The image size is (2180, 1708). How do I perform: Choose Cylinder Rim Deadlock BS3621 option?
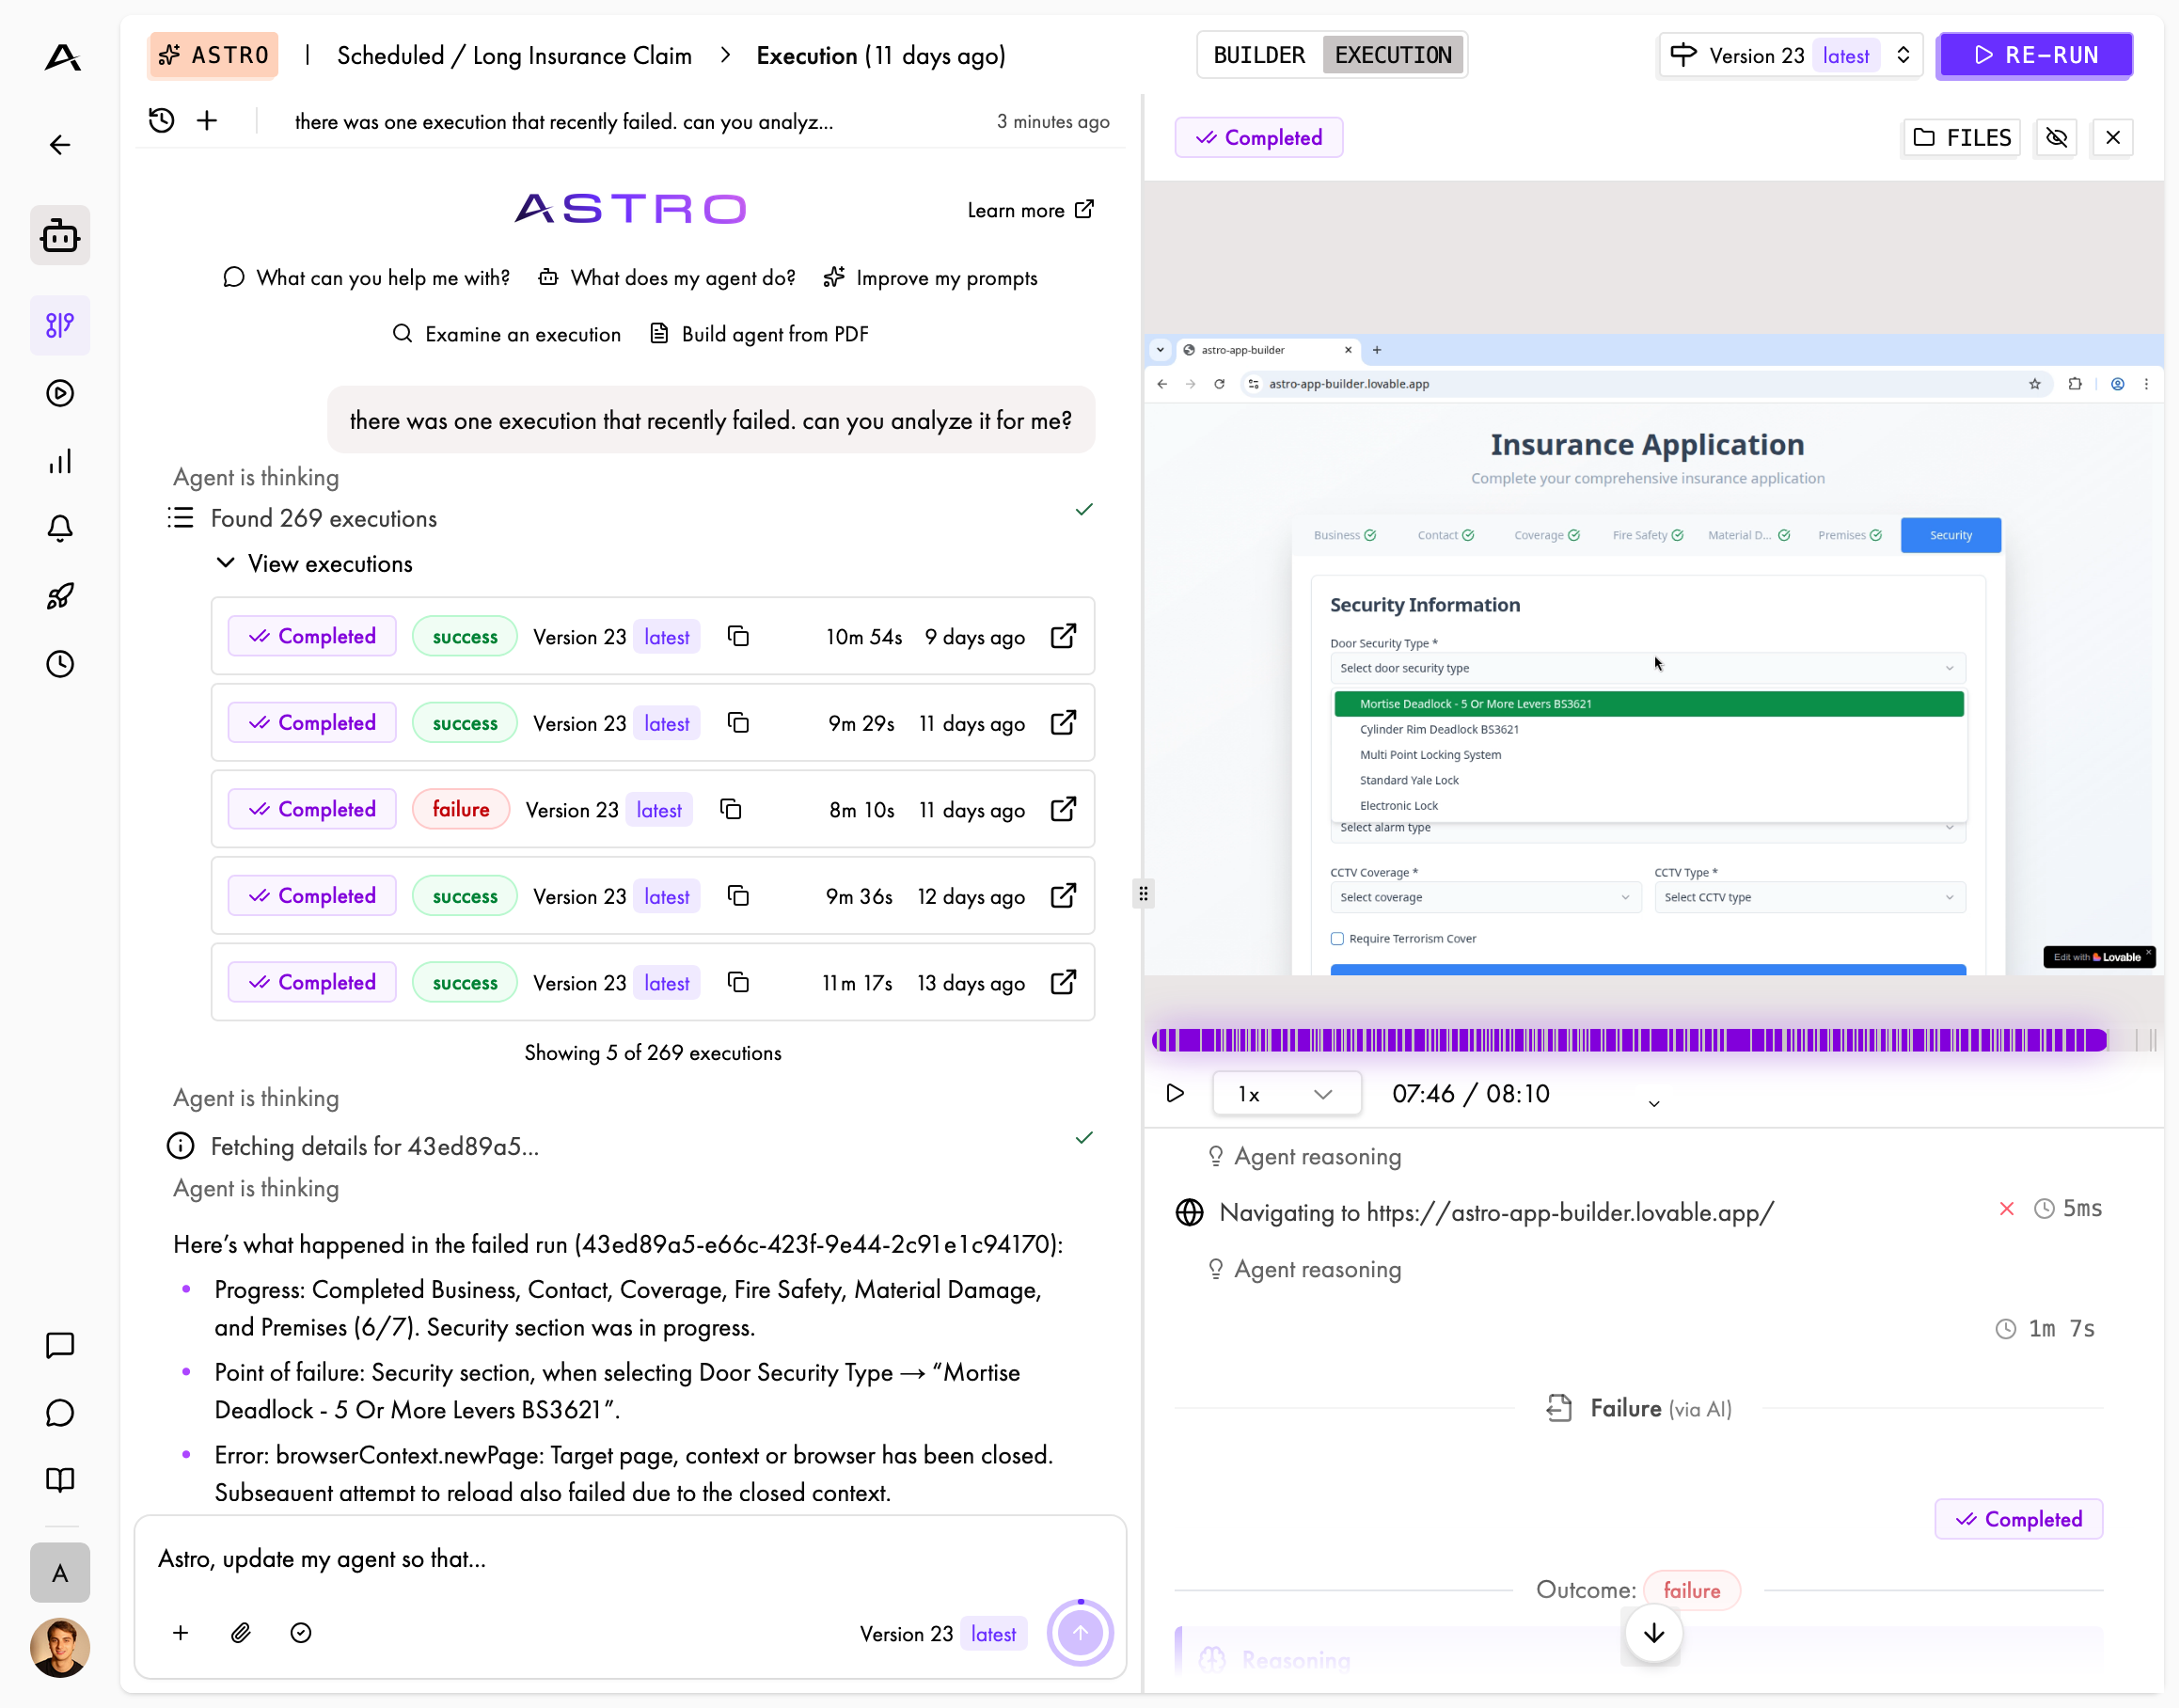1438,729
